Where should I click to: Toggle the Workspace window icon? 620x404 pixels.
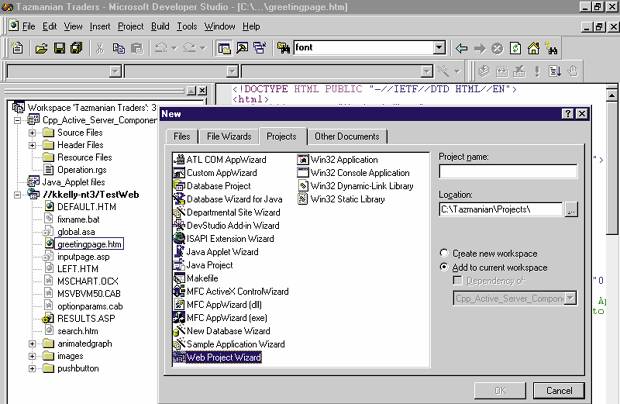224,48
